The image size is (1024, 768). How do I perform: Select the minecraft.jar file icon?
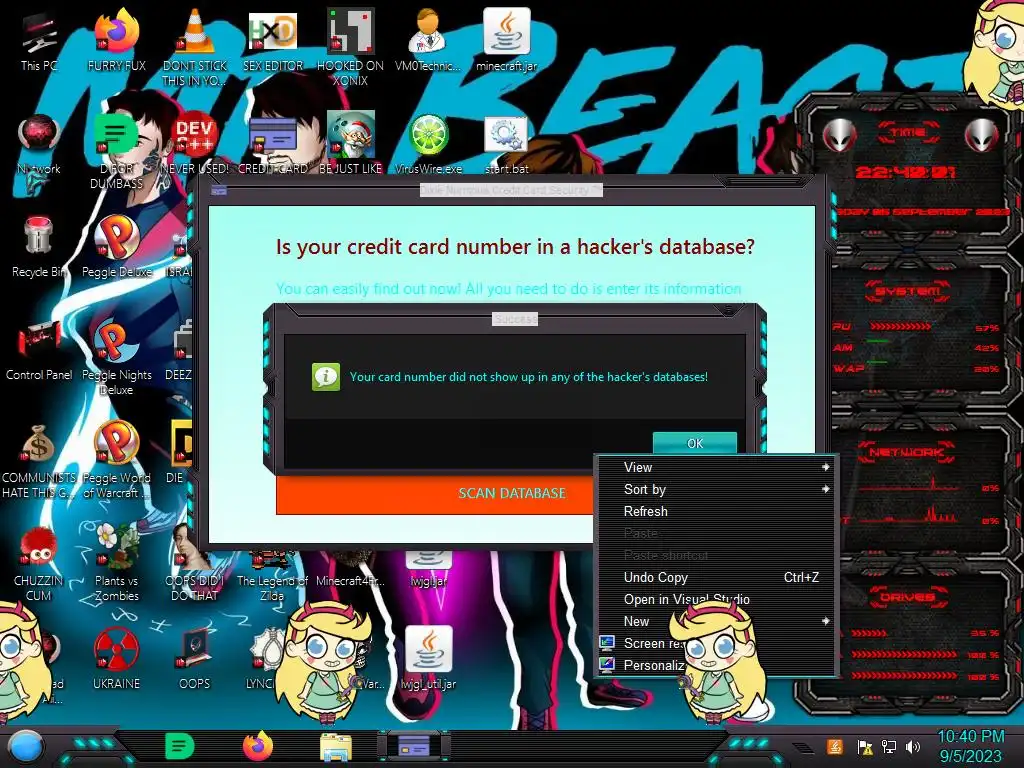coord(507,39)
